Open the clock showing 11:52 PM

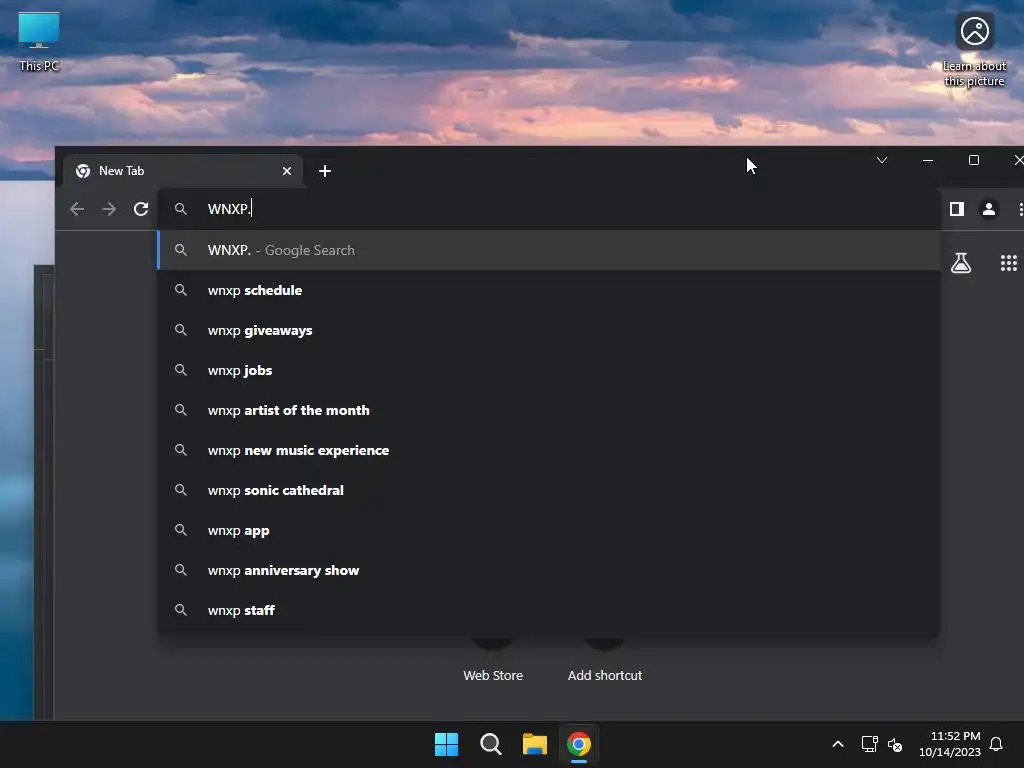coord(950,744)
